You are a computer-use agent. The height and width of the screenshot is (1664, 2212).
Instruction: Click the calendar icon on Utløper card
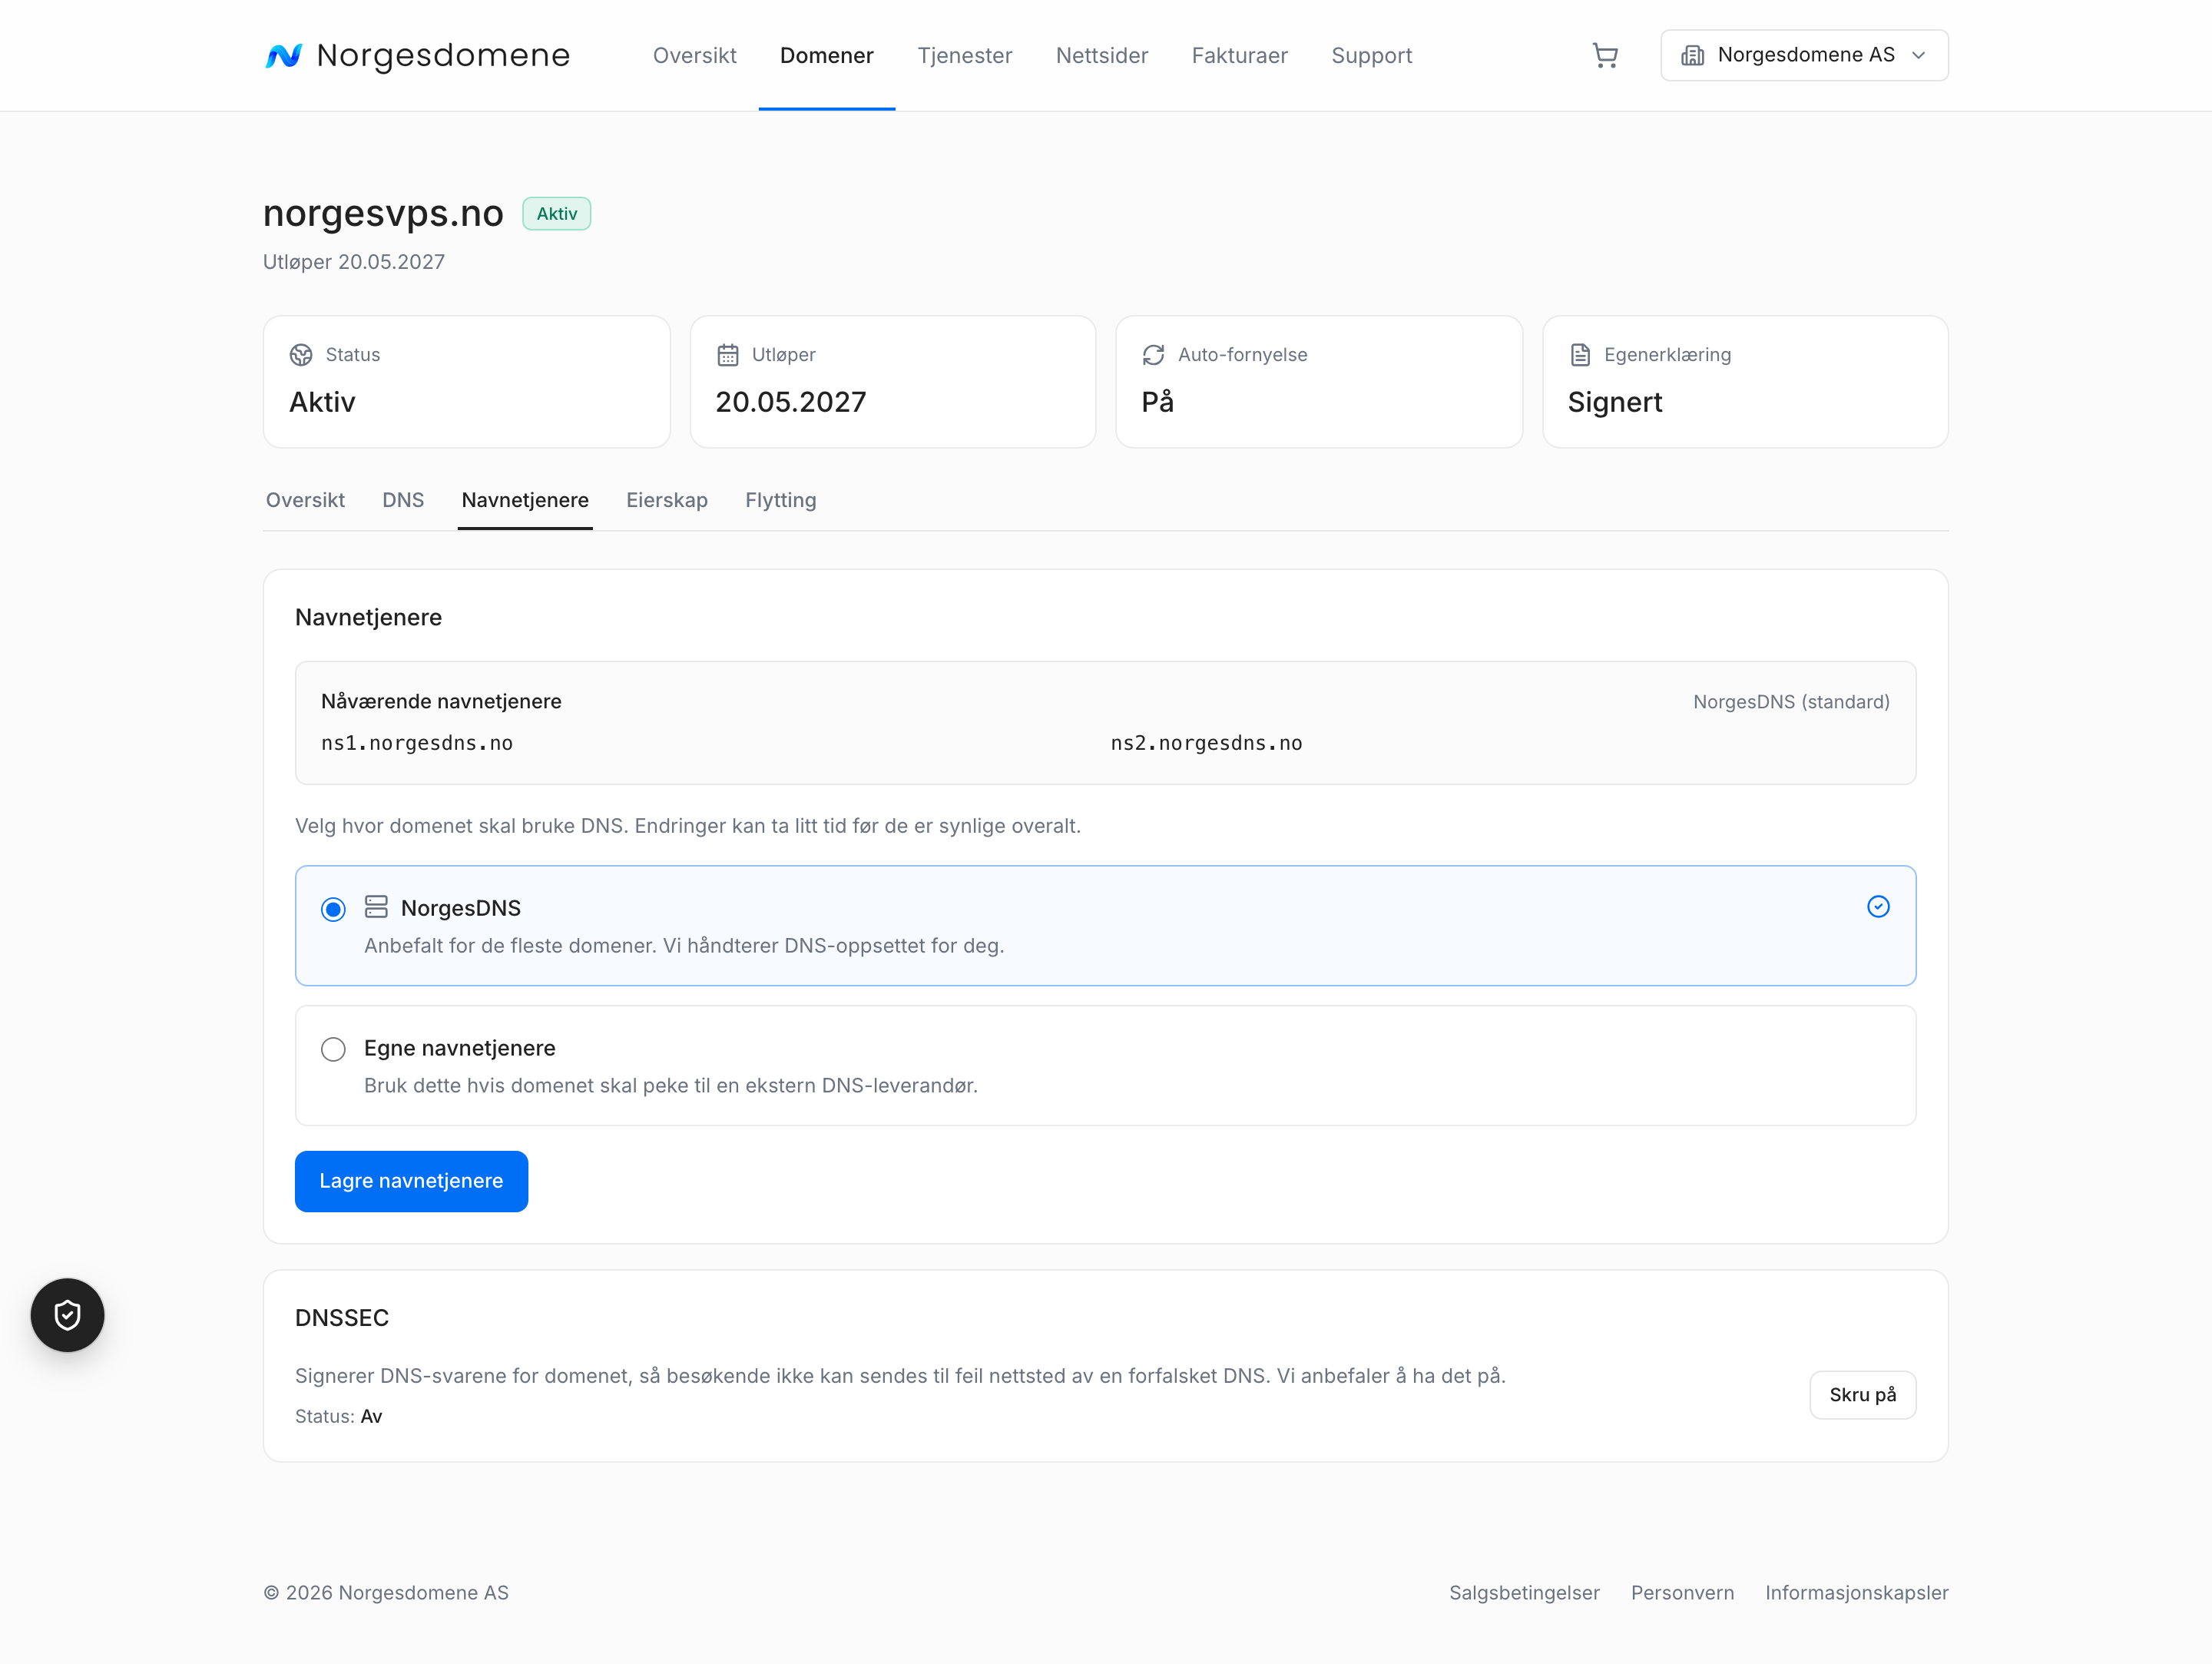pos(728,355)
